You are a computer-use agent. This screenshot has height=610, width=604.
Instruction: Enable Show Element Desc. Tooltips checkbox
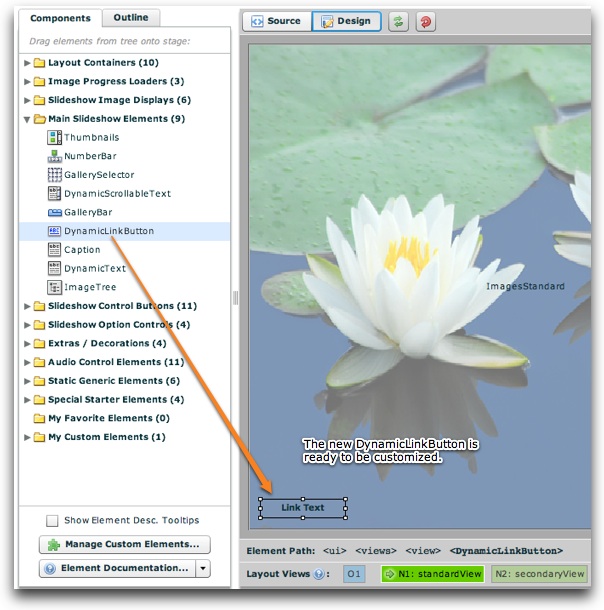(x=53, y=520)
